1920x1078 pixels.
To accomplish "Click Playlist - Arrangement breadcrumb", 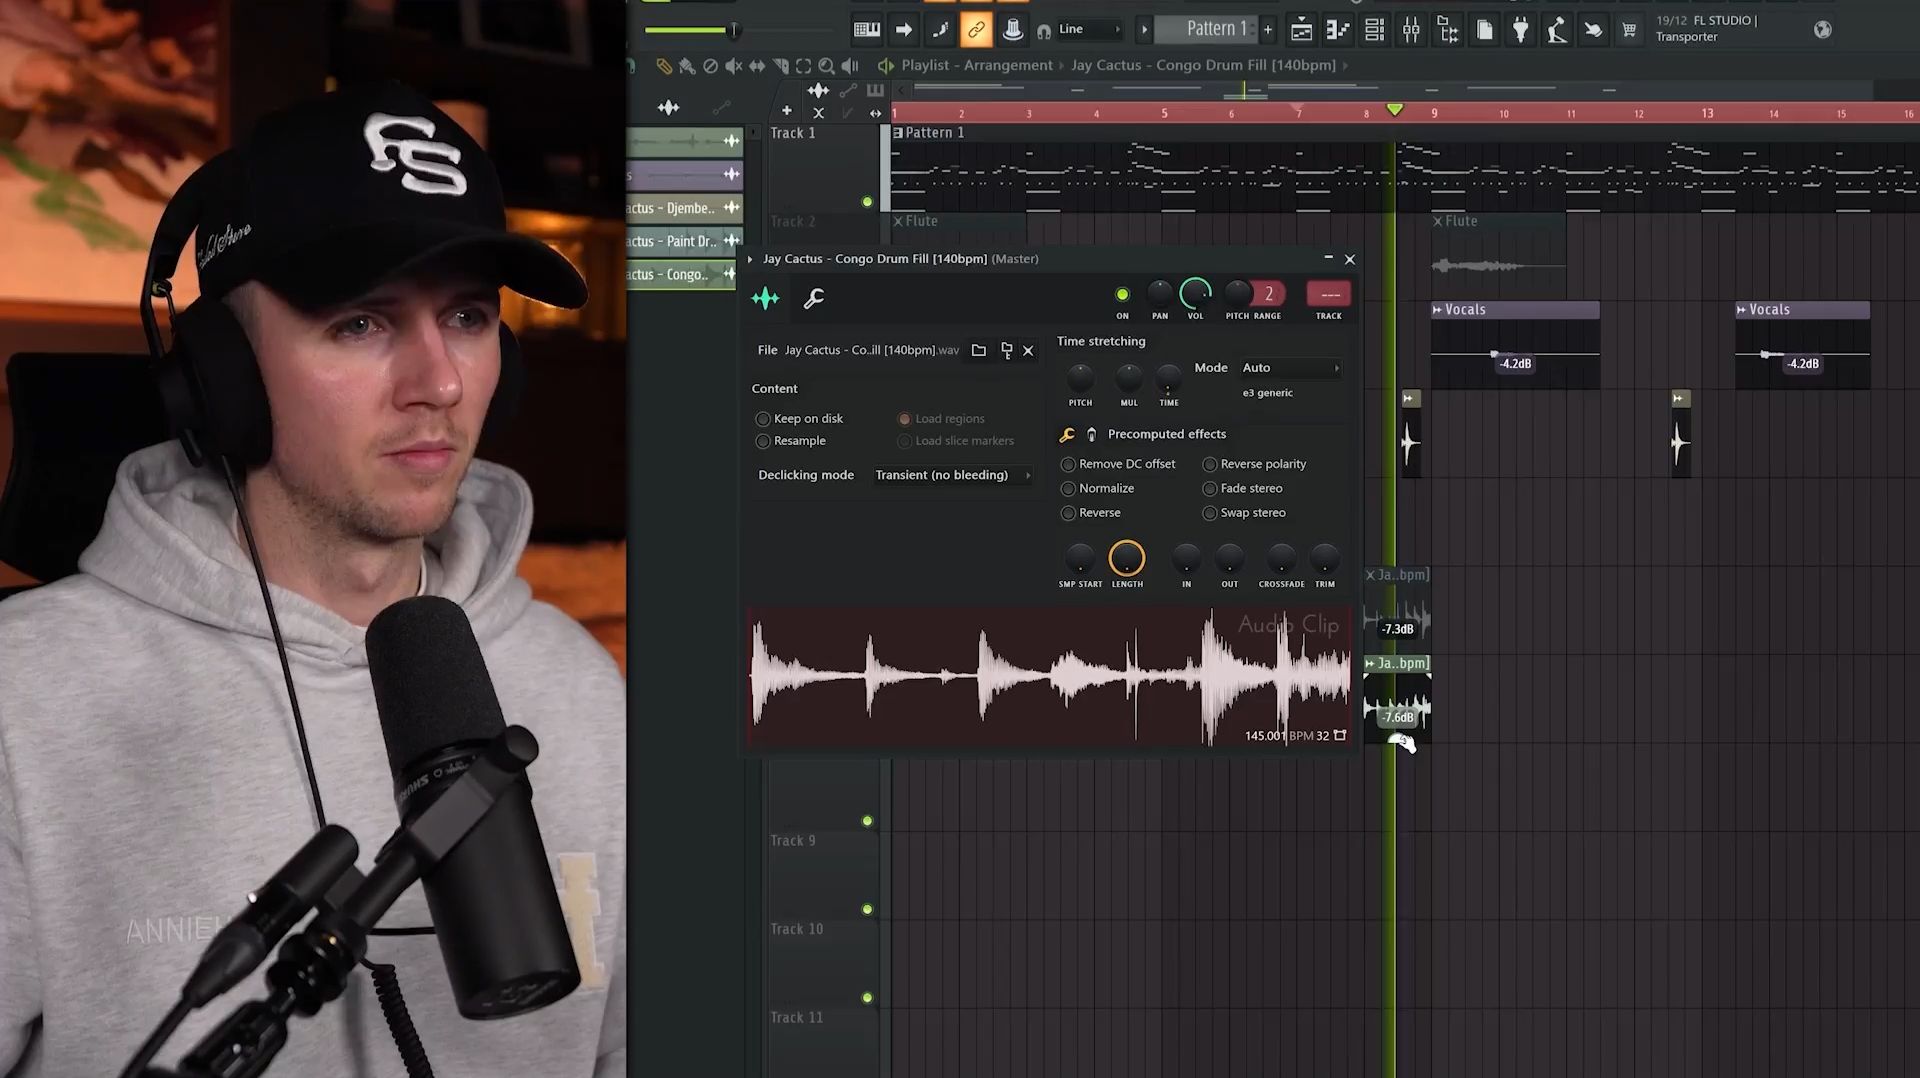I will (x=976, y=65).
